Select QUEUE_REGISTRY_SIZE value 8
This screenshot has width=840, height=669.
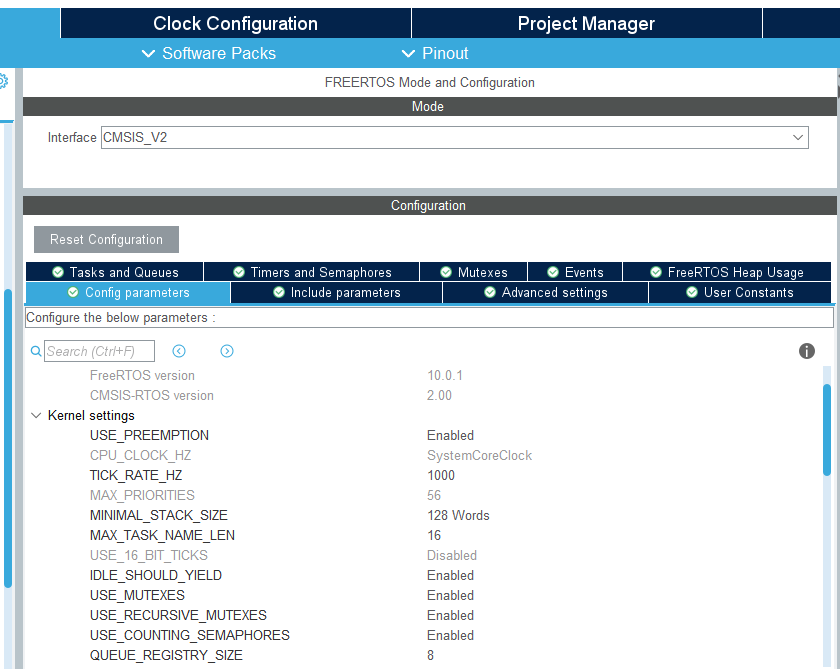point(430,656)
